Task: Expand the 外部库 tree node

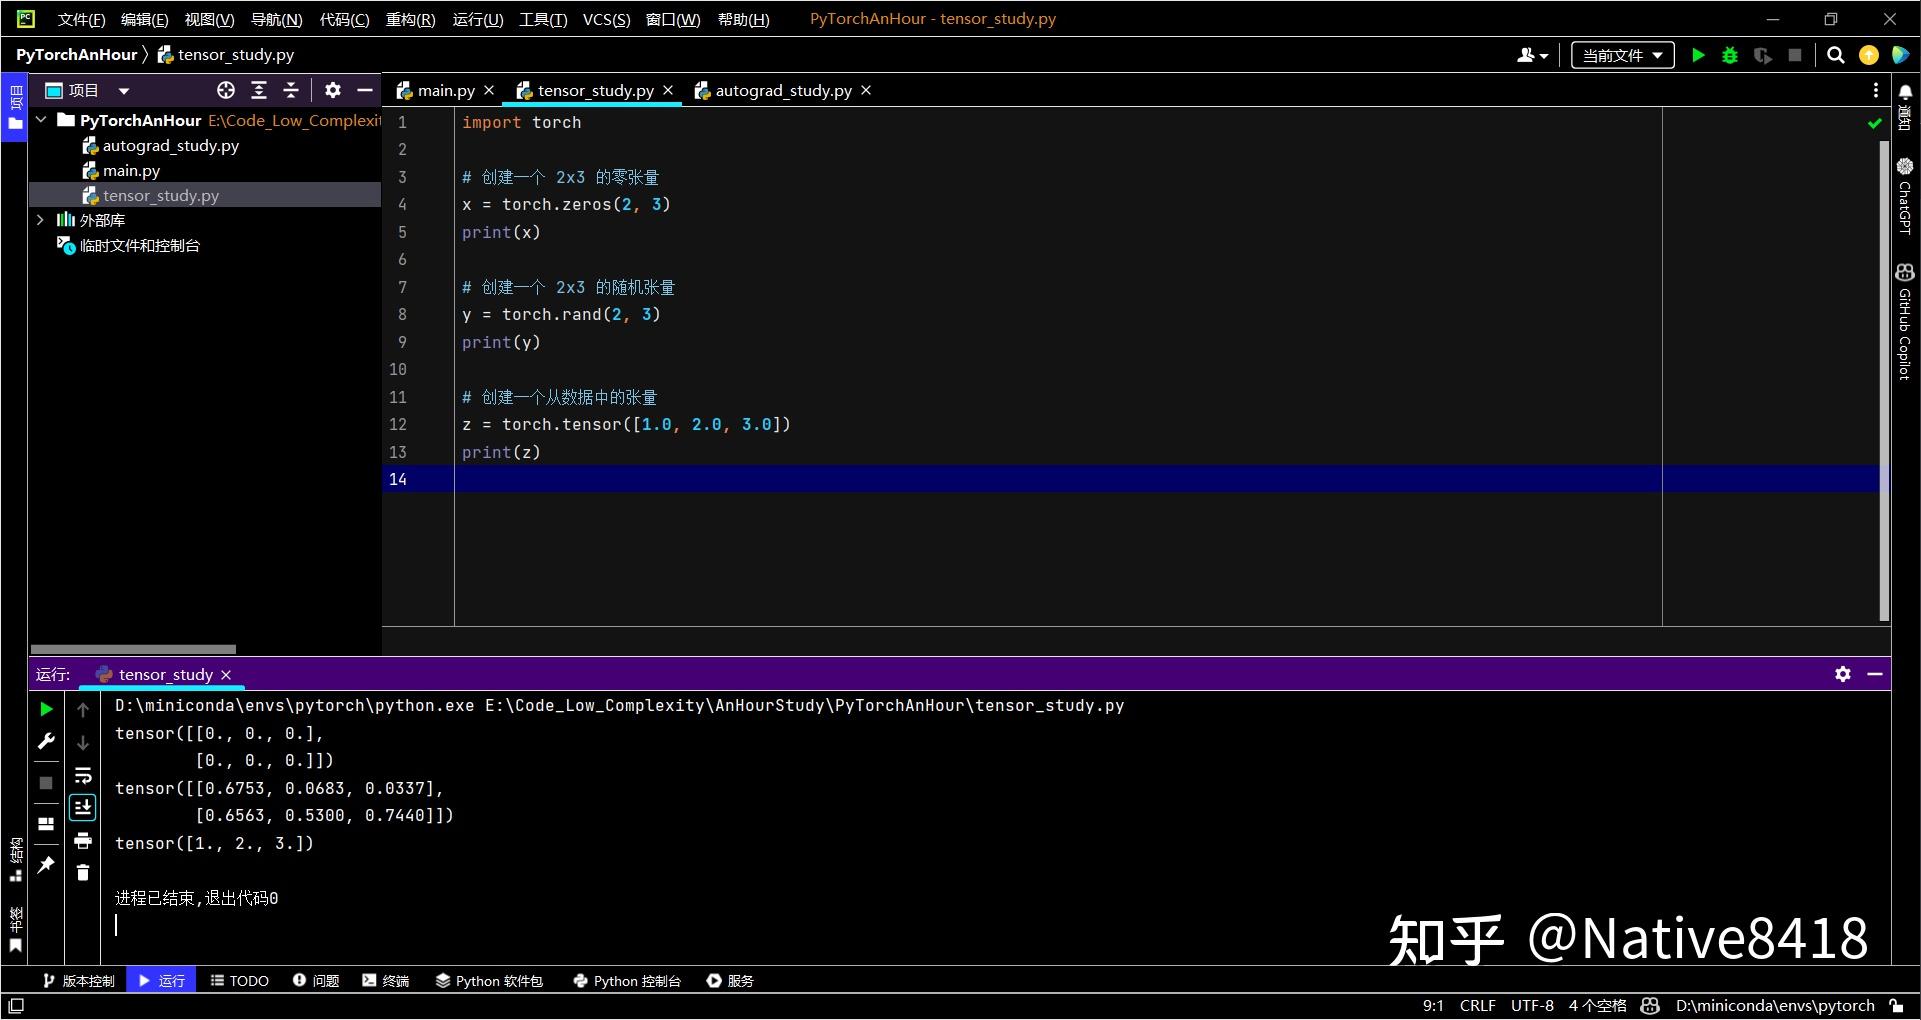Action: (x=41, y=220)
